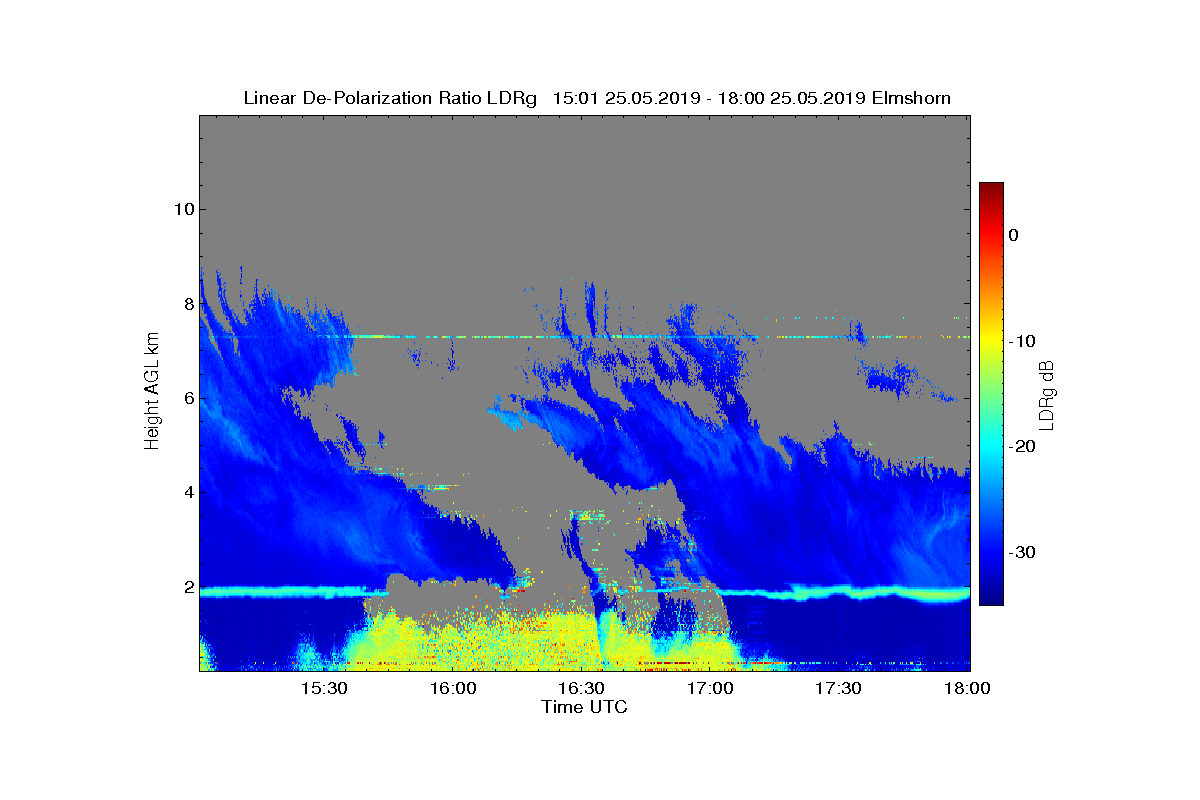This screenshot has width=1200, height=800.
Task: Click the 16:00 time tick label
Action: point(453,689)
